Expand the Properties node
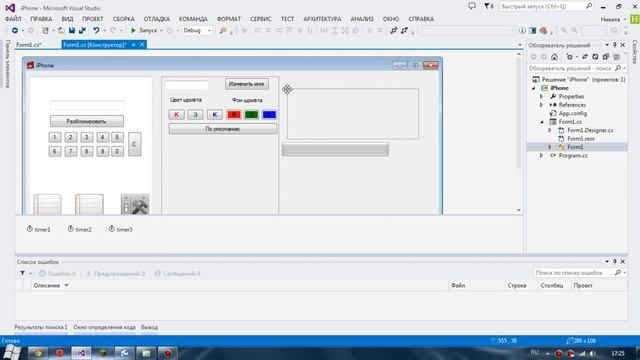 coord(542,97)
